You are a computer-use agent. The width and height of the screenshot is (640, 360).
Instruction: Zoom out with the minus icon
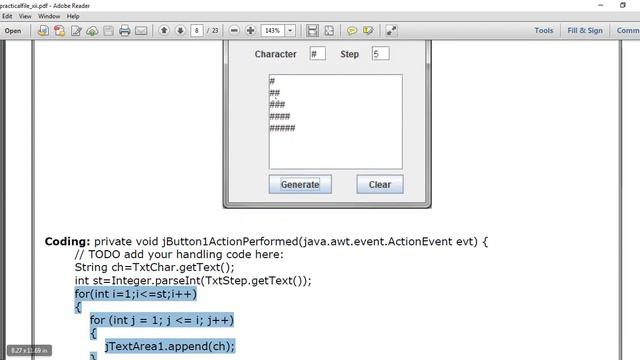pos(234,30)
